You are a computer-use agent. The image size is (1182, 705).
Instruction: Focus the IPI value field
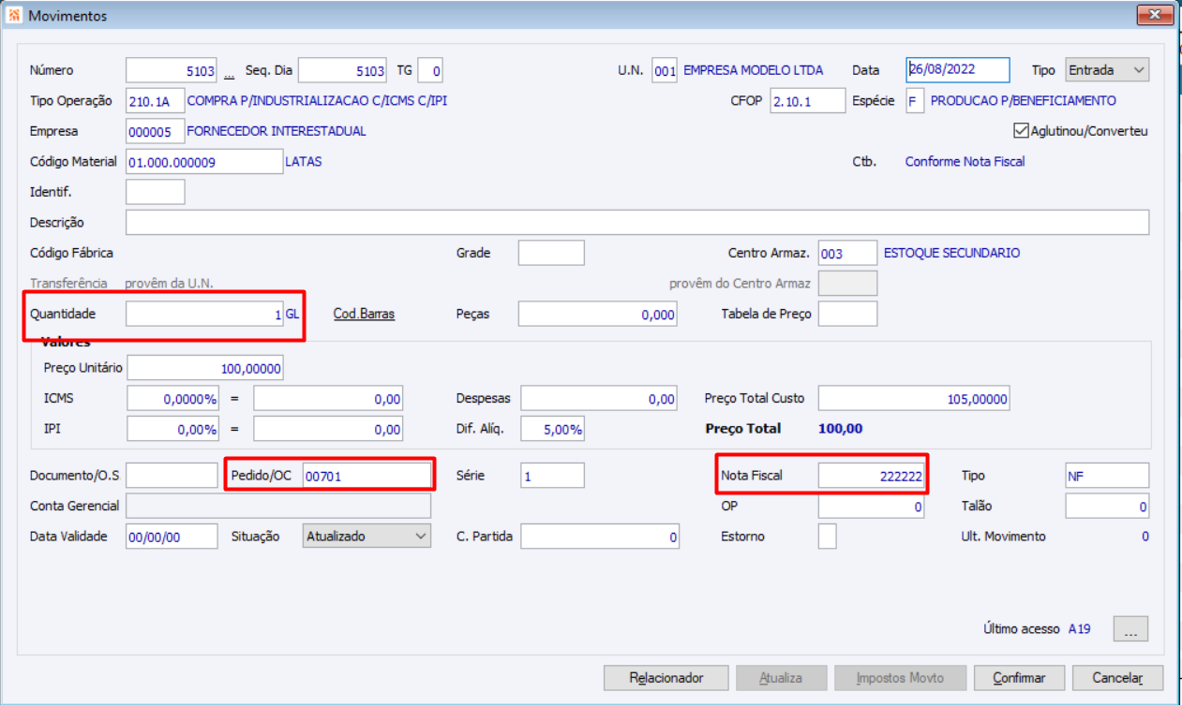pos(328,429)
